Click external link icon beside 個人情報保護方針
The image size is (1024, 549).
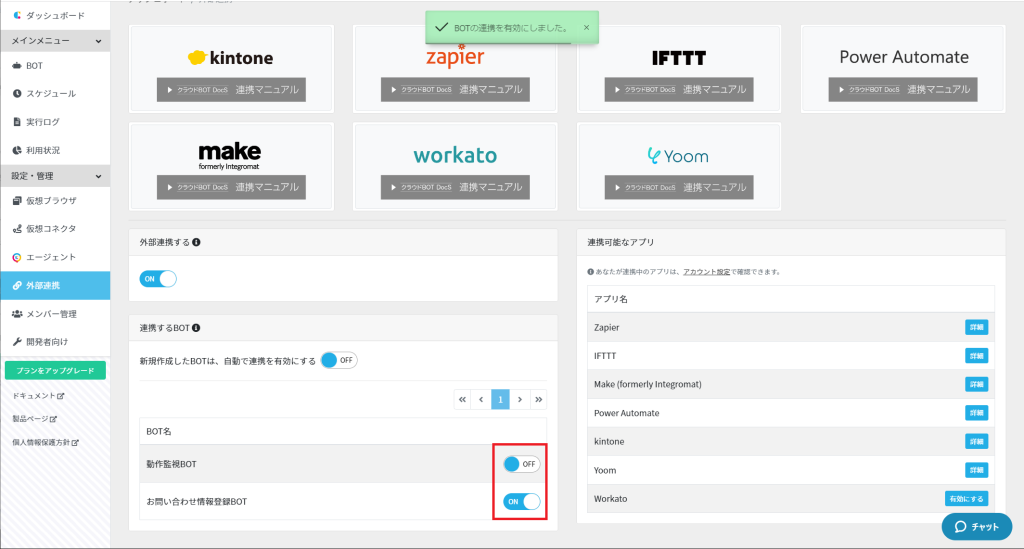click(x=75, y=442)
